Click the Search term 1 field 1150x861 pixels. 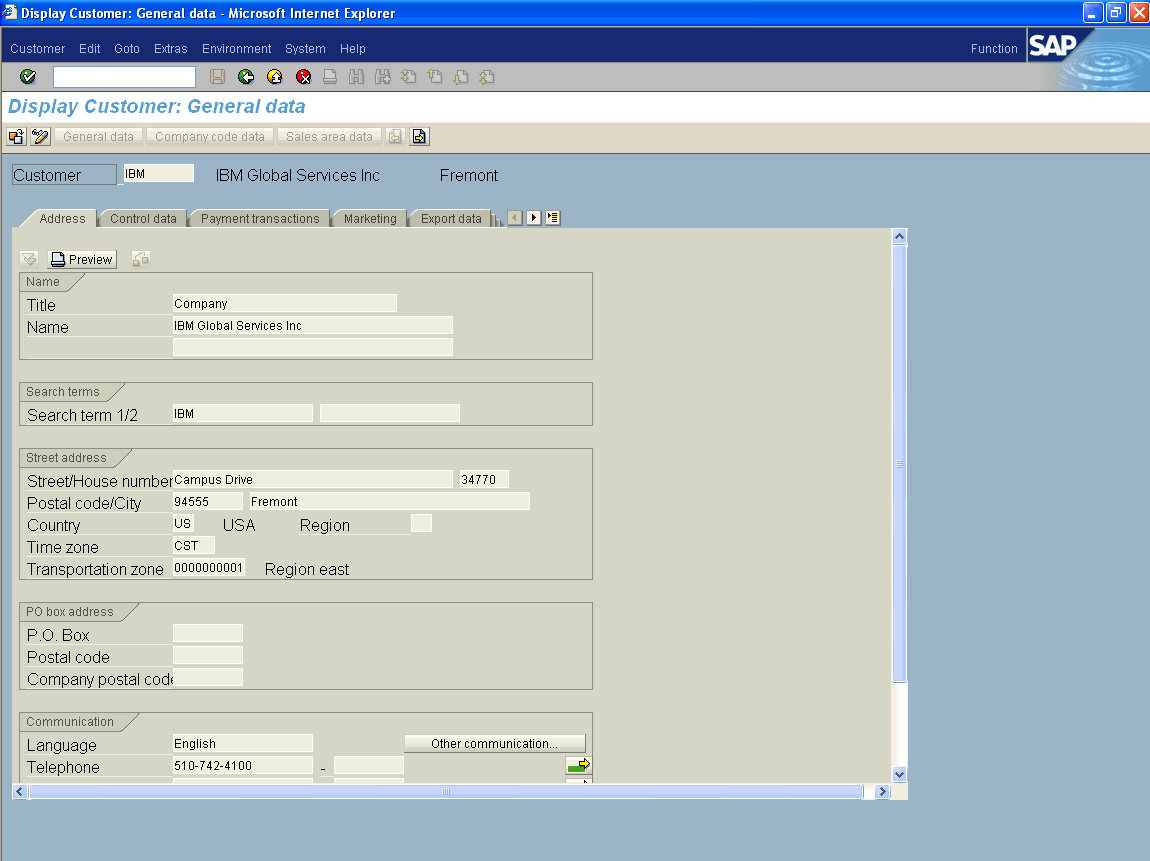pyautogui.click(x=243, y=414)
